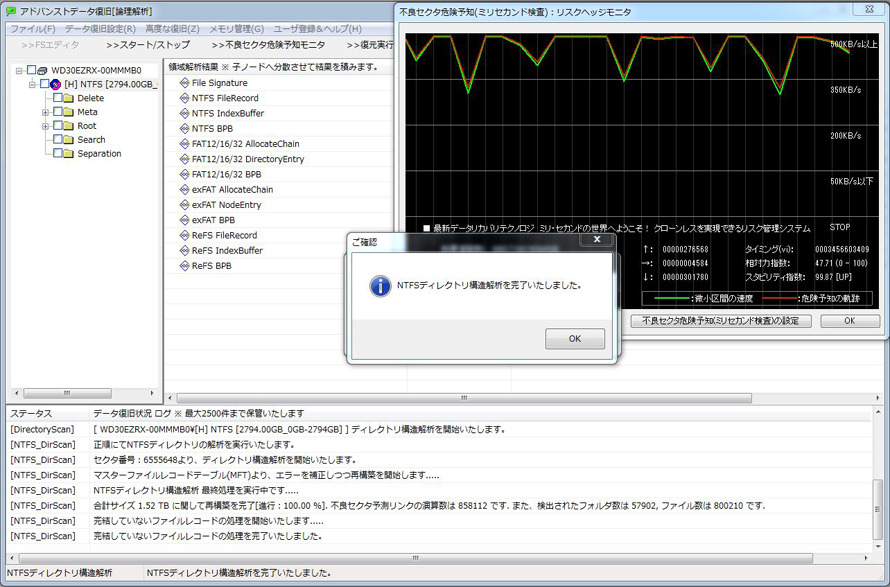Click the STOP label in the monitor

[840, 227]
